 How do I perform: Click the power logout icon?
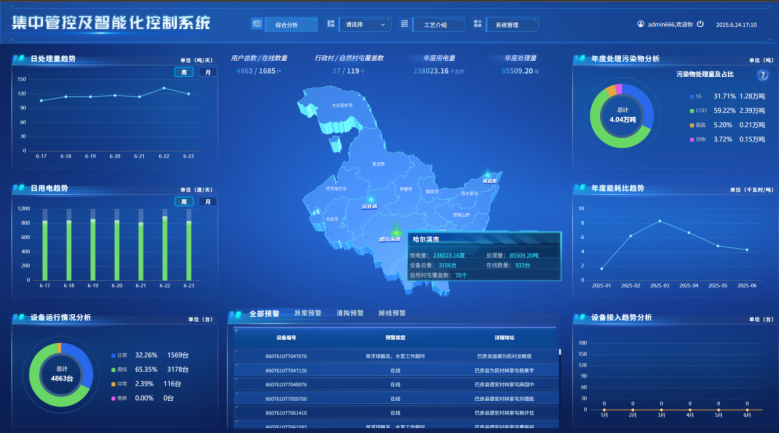(700, 24)
